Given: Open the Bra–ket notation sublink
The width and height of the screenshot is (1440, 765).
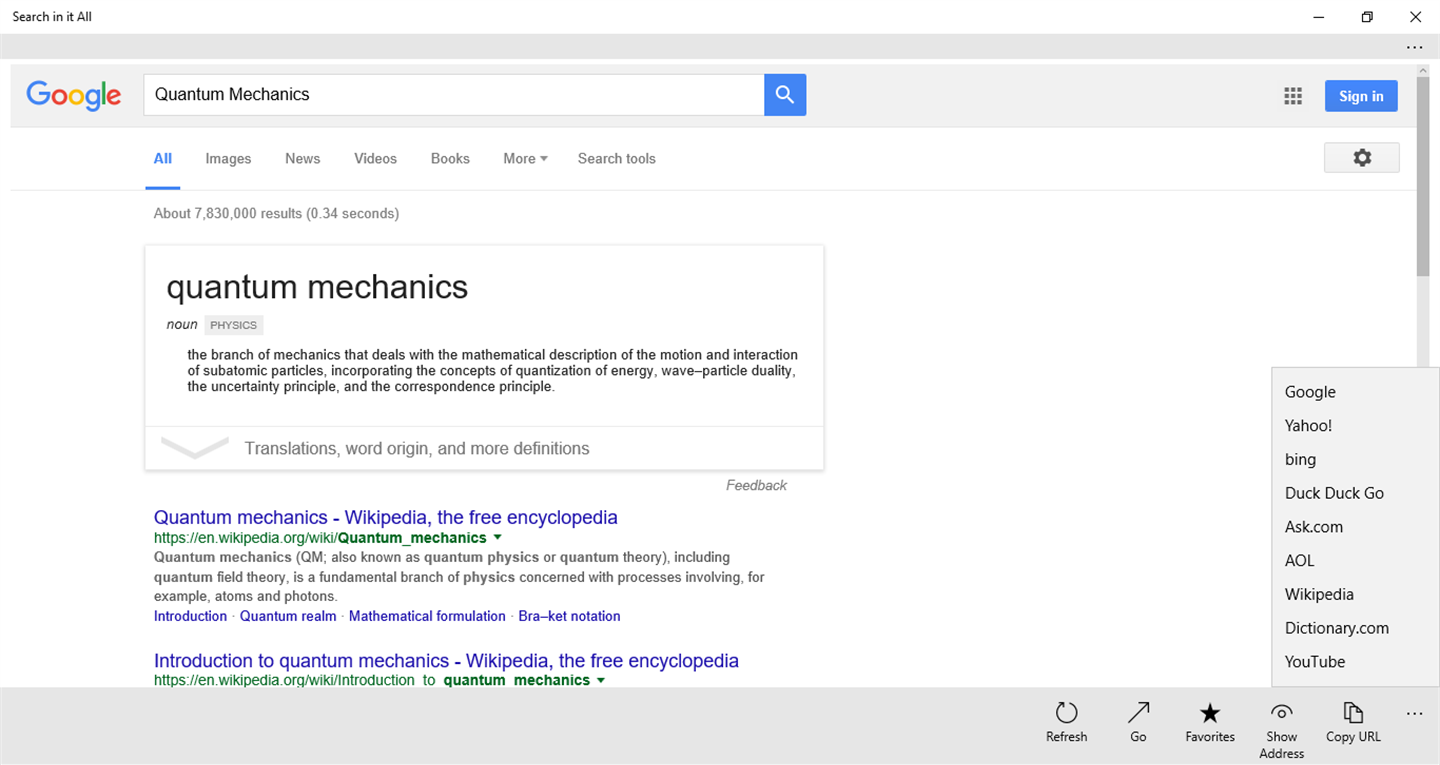Looking at the screenshot, I should click(x=569, y=616).
